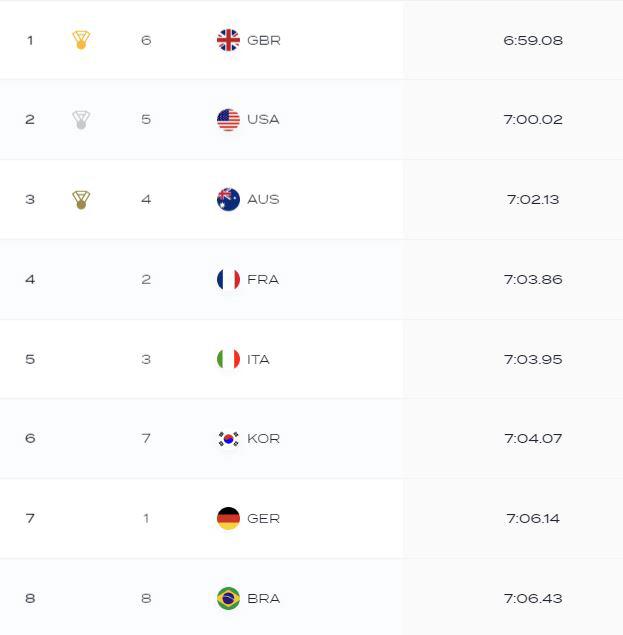Click the gold medal icon

pos(81,40)
